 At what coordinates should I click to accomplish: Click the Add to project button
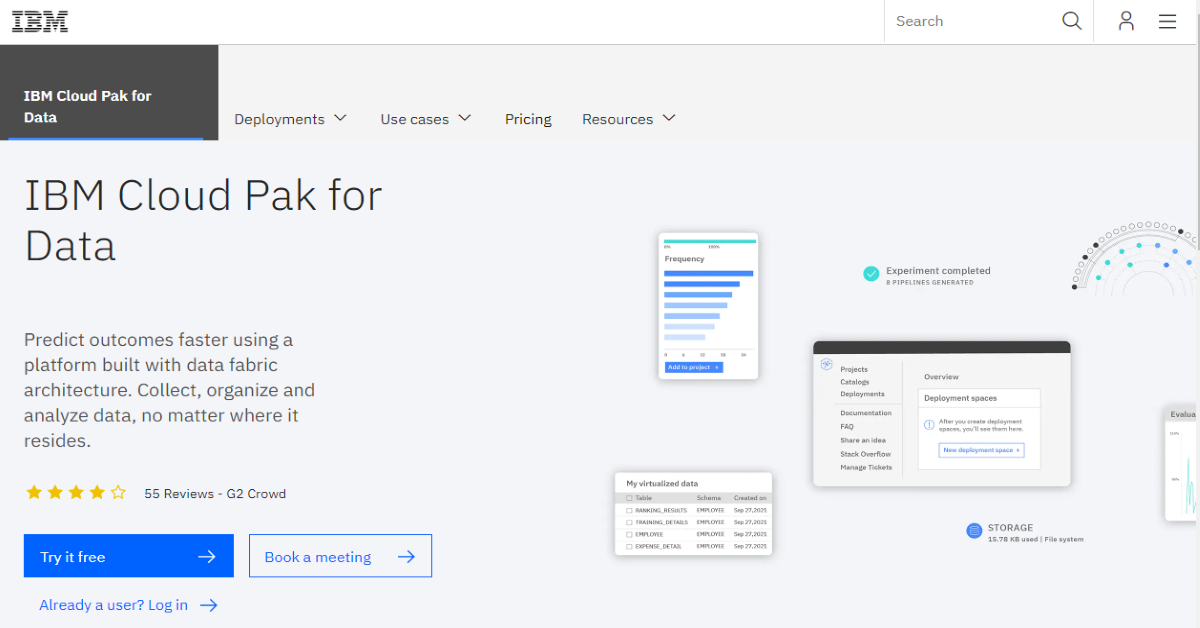(693, 367)
